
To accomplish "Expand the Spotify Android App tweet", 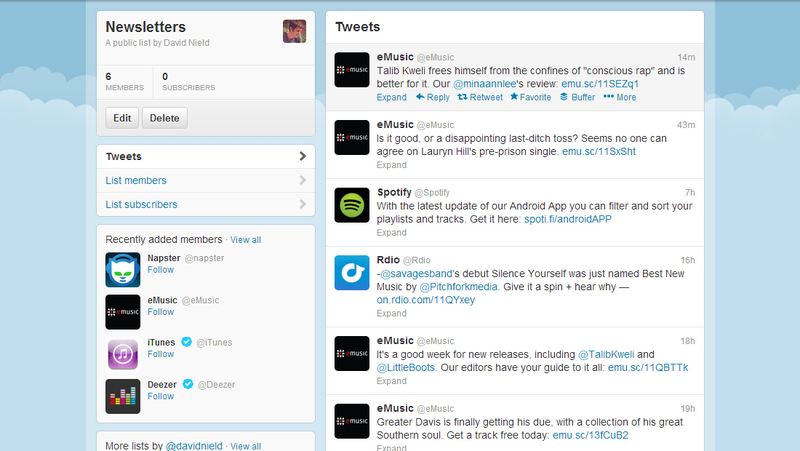I will click(392, 233).
